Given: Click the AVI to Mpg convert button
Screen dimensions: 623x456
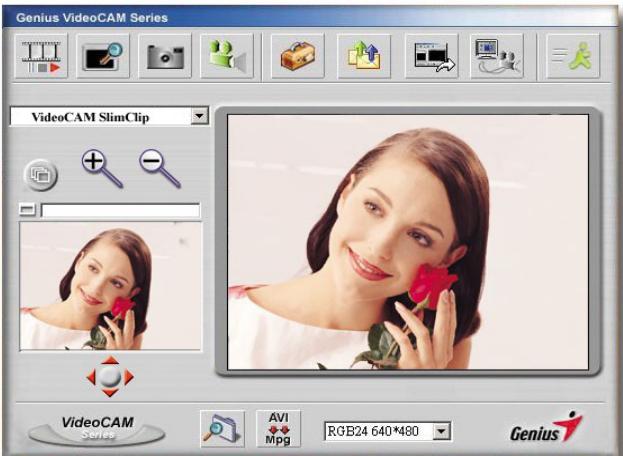Looking at the screenshot, I should point(279,429).
